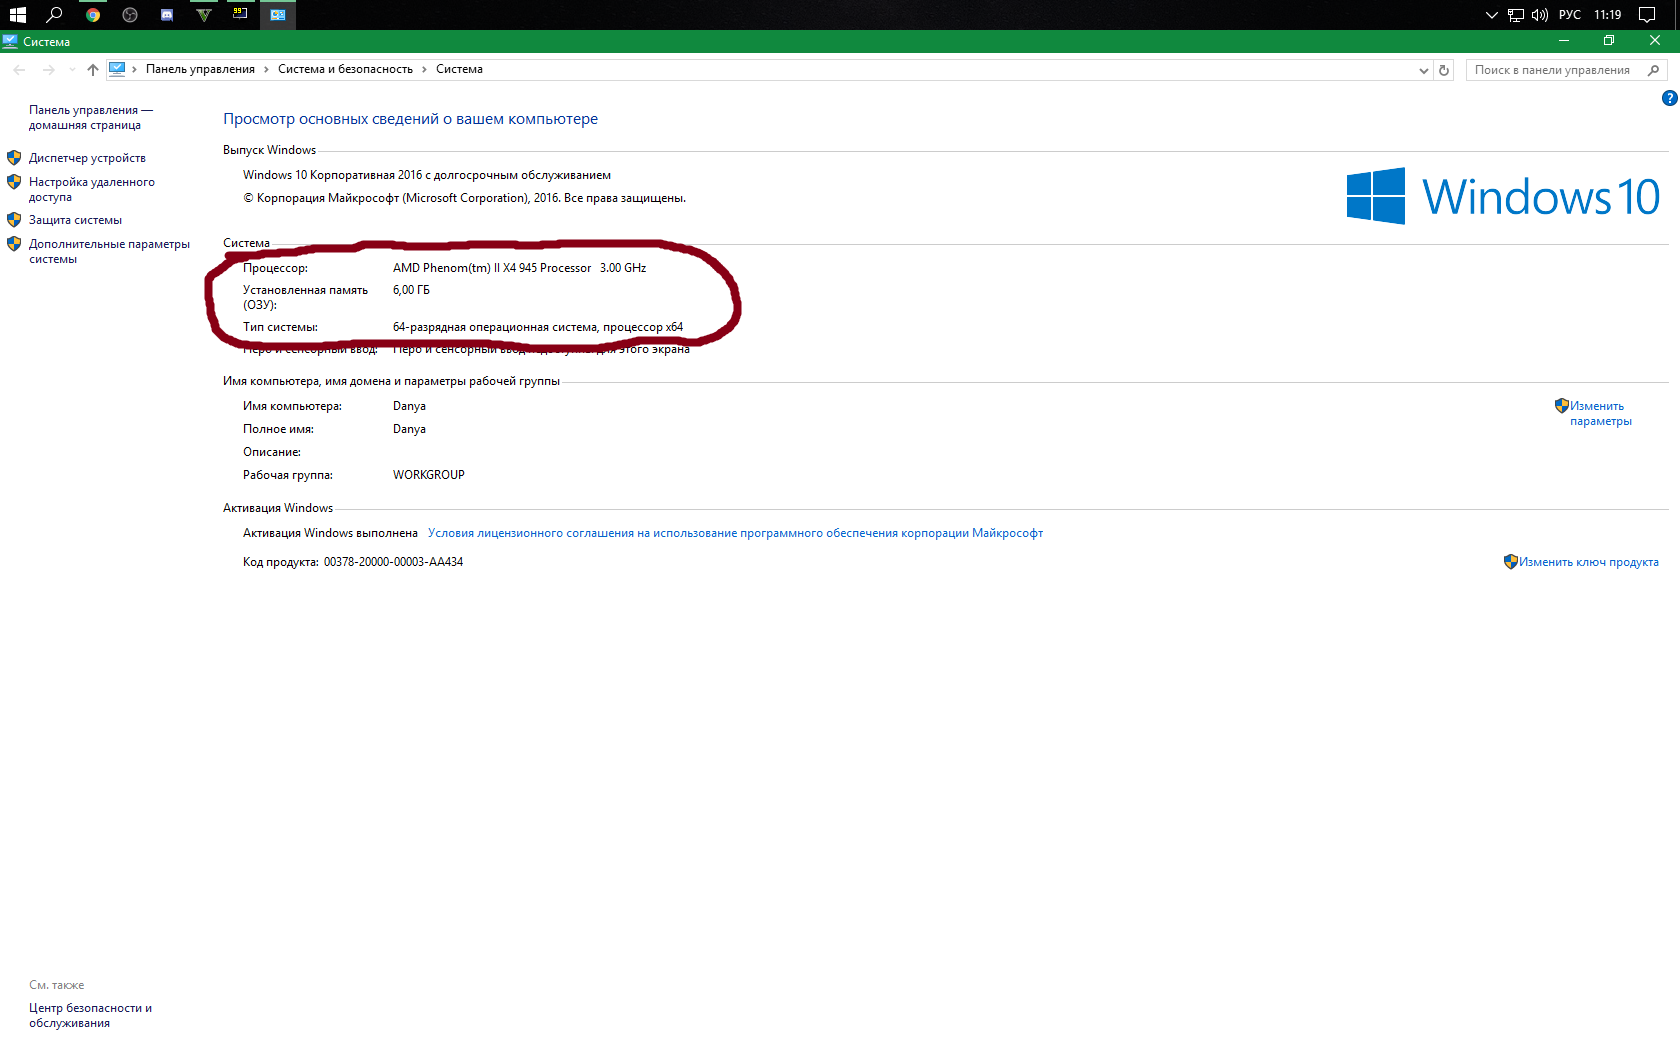Select the Control Panel taskbar button
Screen dimensions: 1680x1050
[x=278, y=14]
